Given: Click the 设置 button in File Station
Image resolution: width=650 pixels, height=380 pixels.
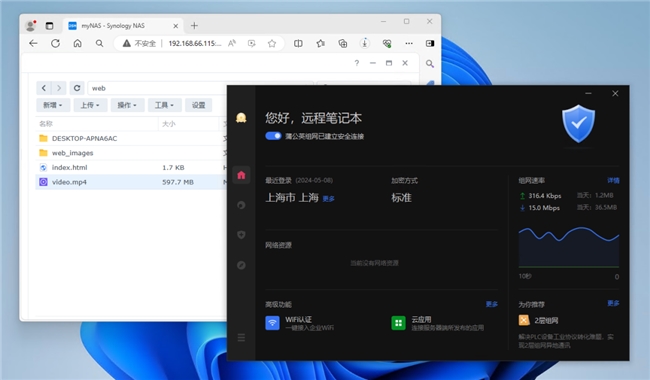Looking at the screenshot, I should click(x=199, y=105).
